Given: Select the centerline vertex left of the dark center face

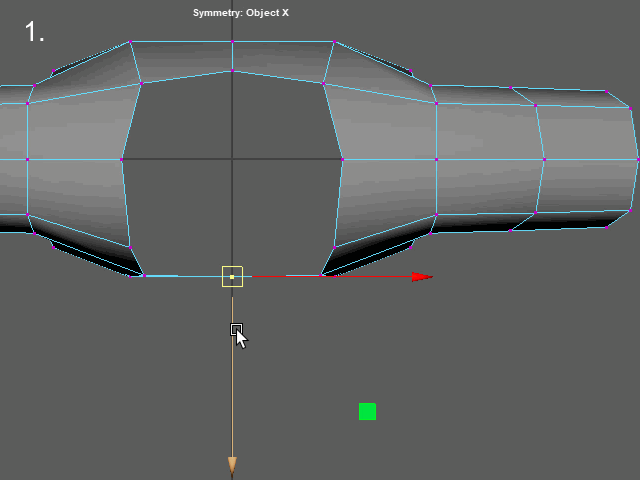Looking at the screenshot, I should [x=122, y=159].
